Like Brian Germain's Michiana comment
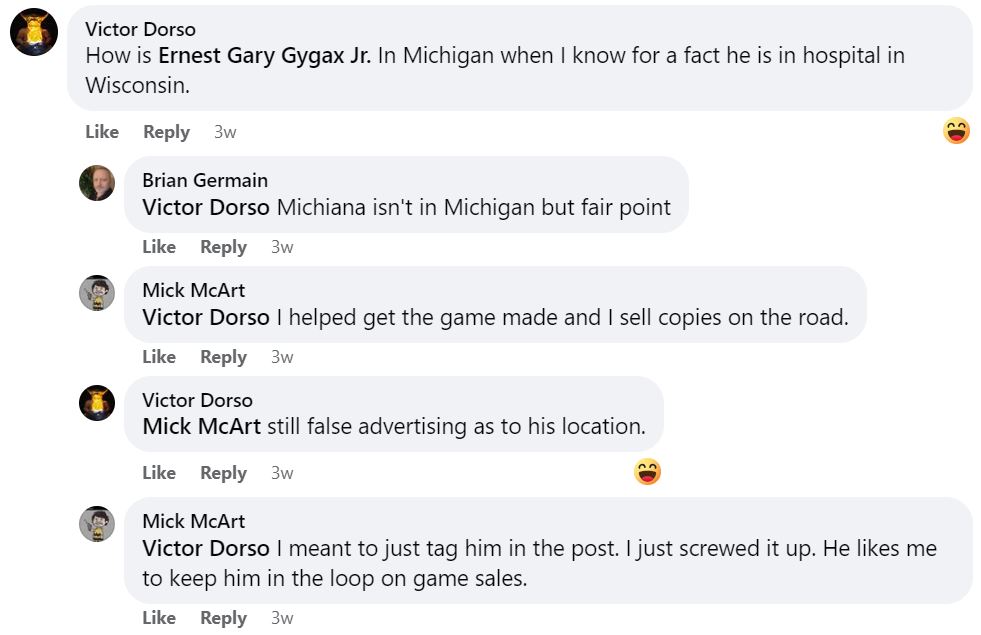The height and width of the screenshot is (635, 981). pos(159,247)
